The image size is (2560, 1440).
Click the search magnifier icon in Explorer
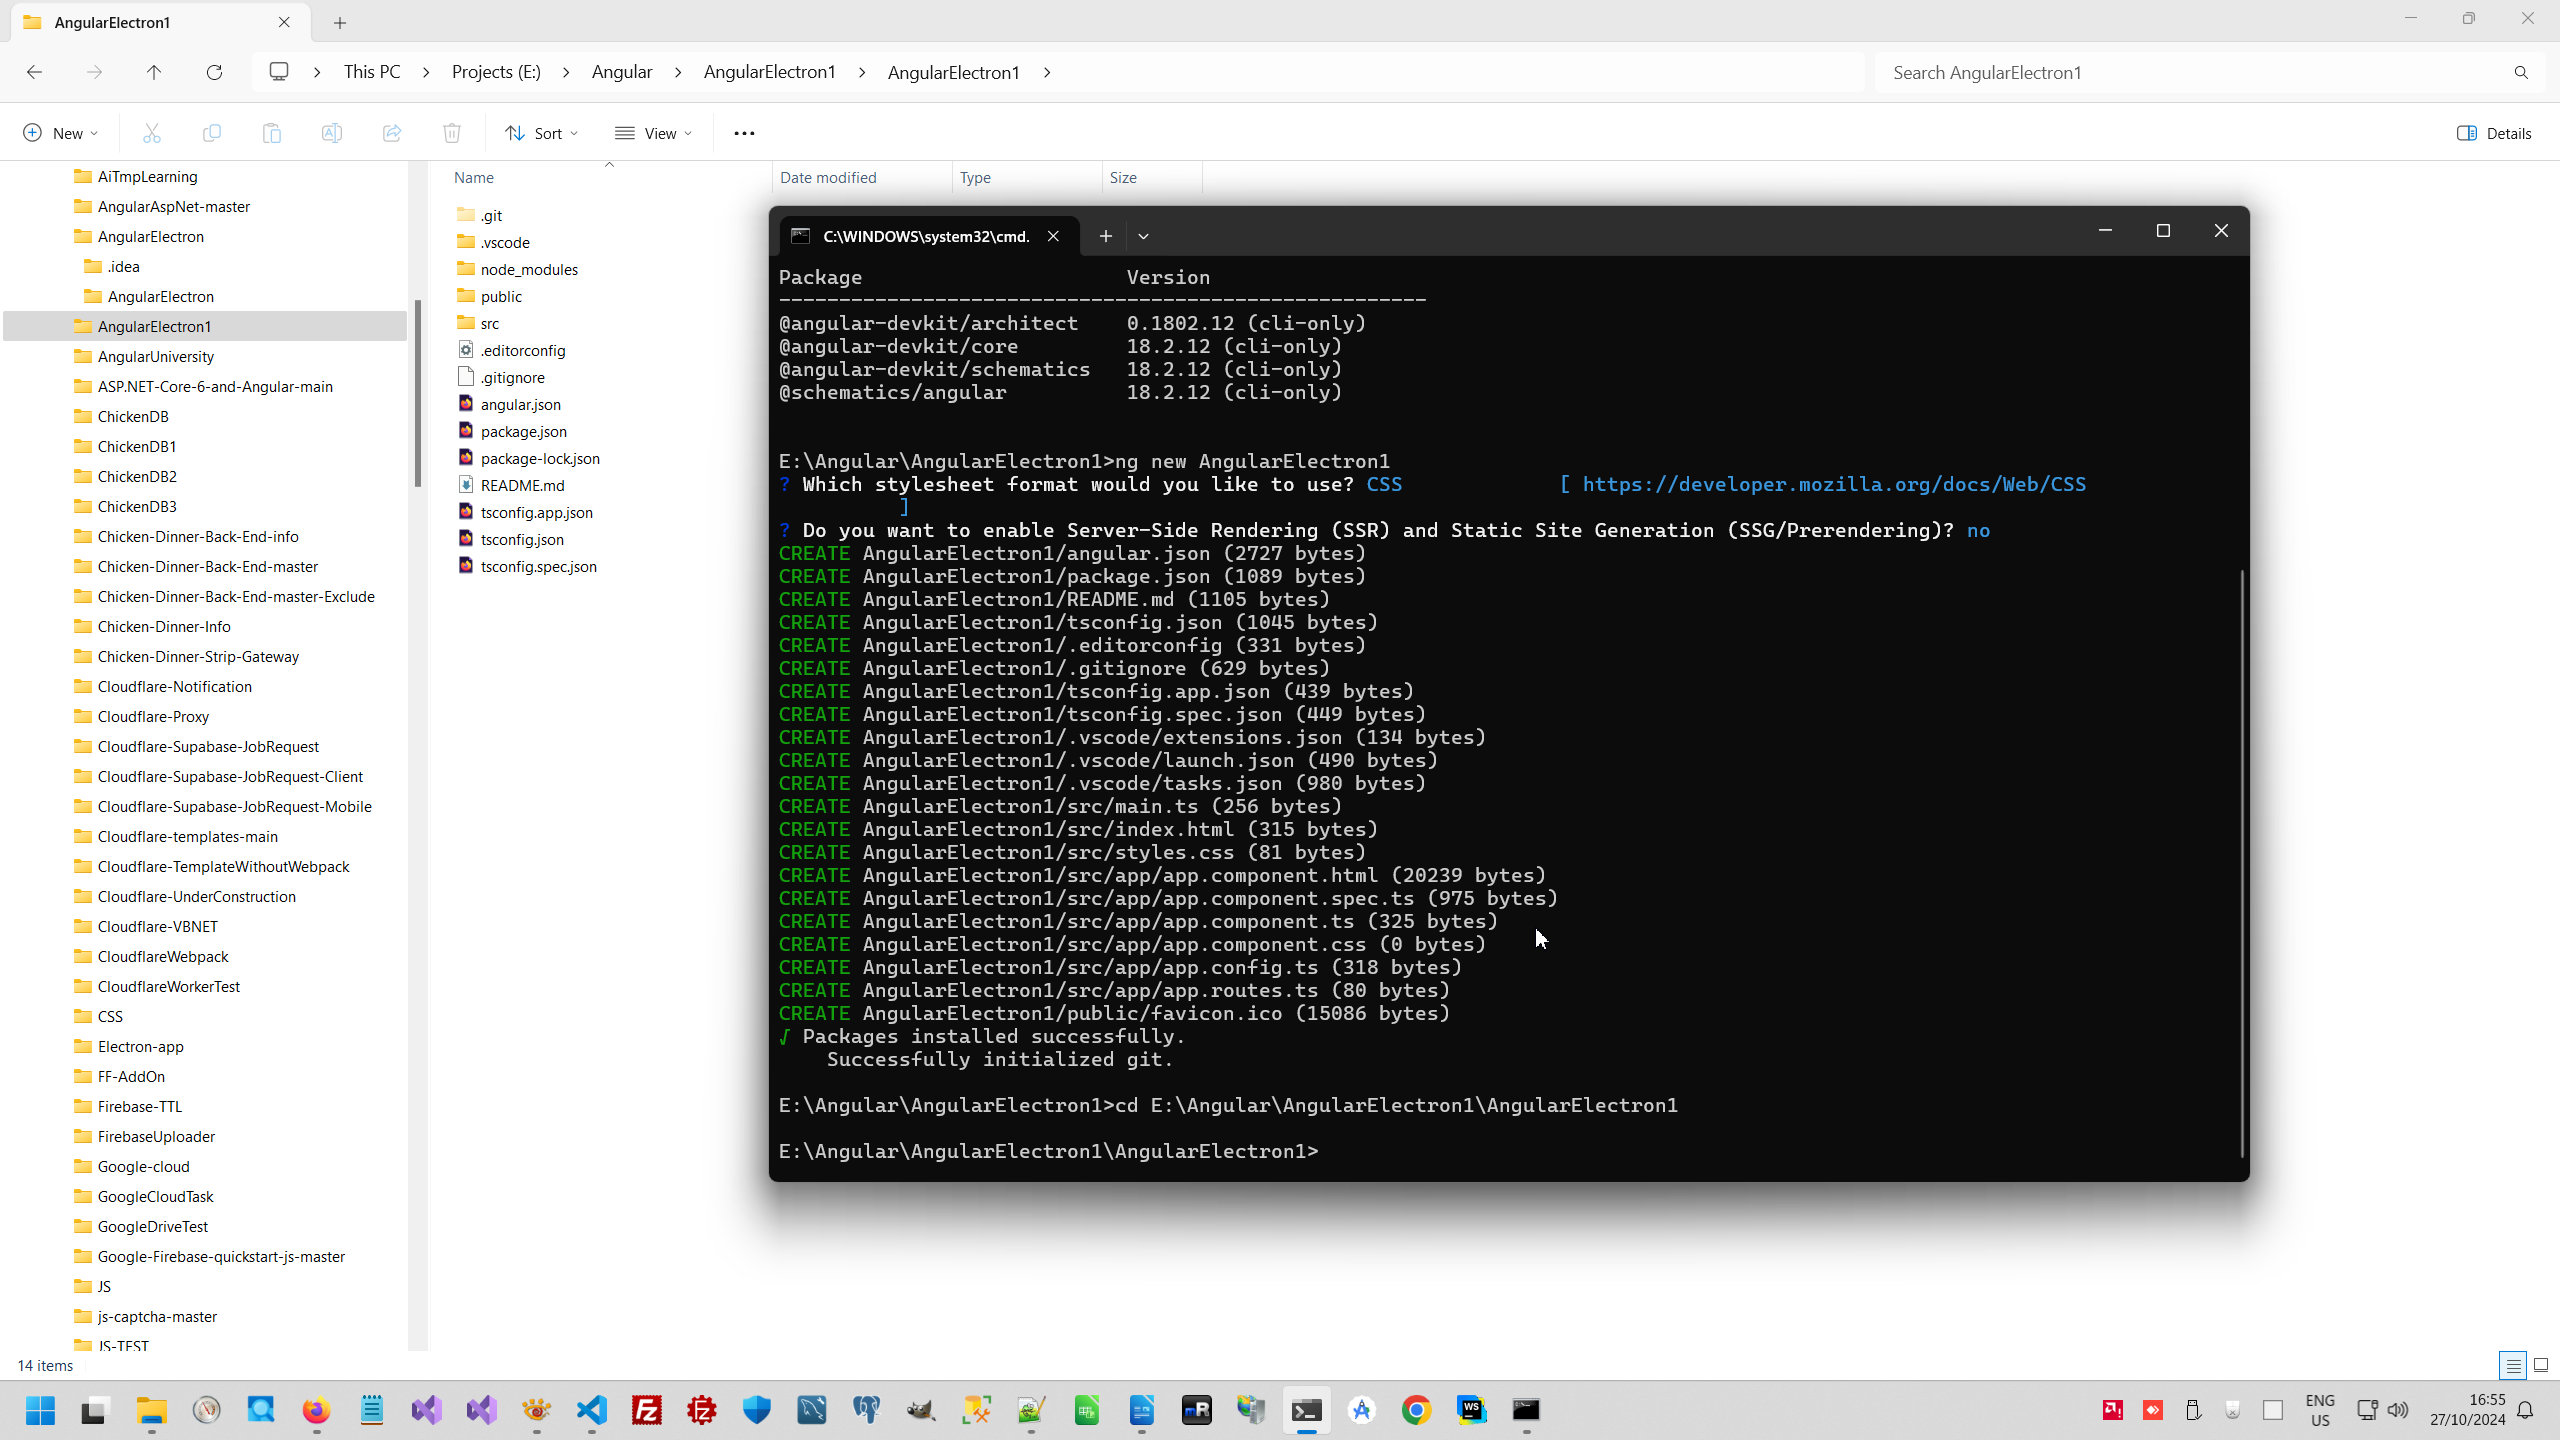(2520, 72)
